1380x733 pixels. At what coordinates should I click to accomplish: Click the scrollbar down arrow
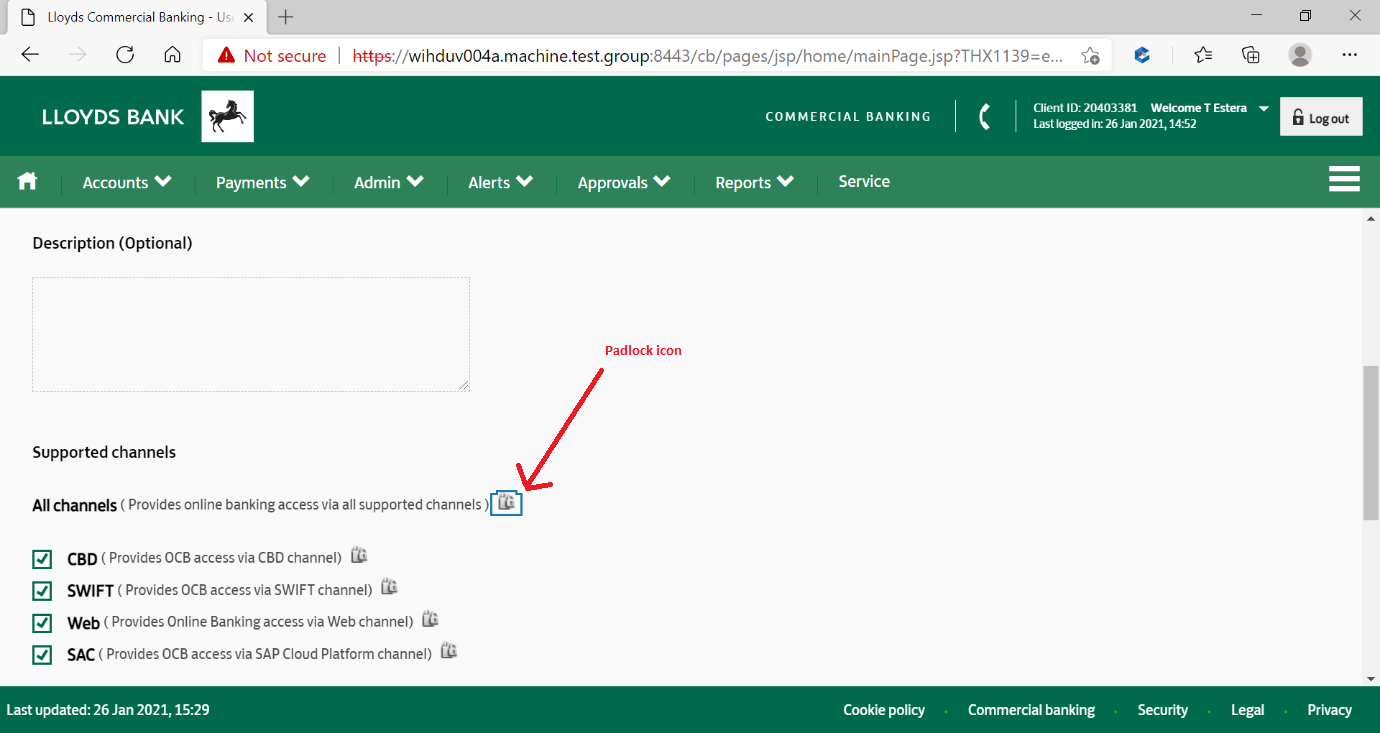[x=1370, y=678]
